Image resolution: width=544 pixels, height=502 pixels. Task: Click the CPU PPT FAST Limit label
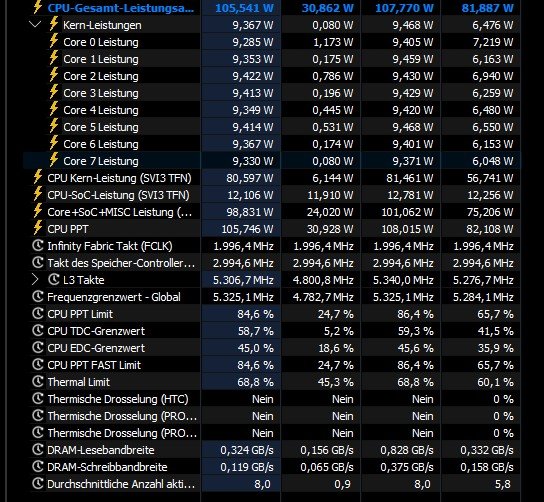pos(94,365)
